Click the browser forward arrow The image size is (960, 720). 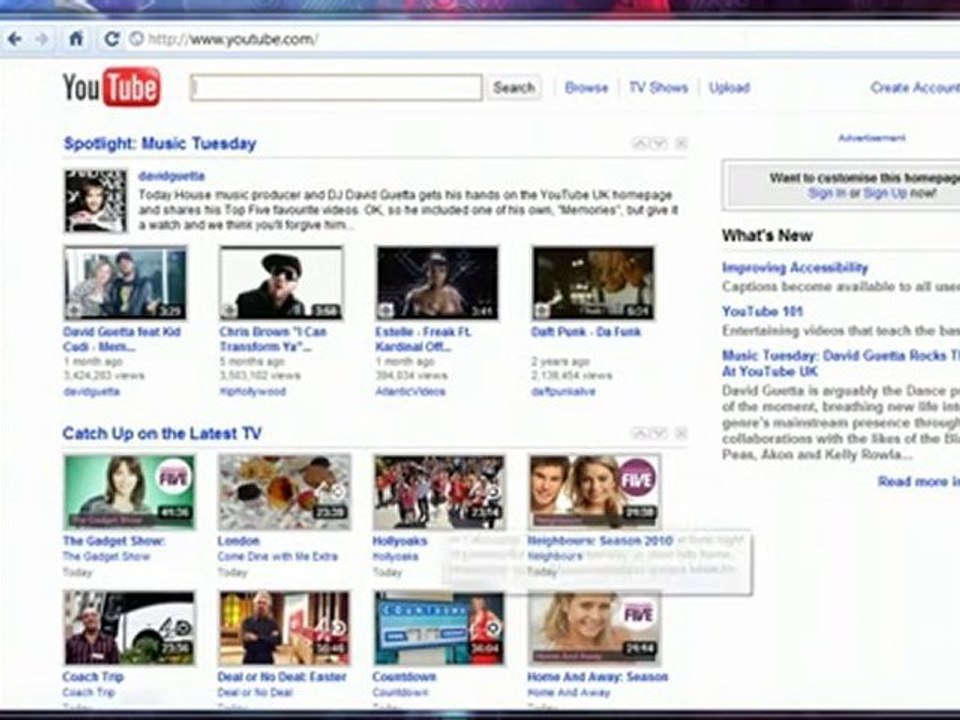click(42, 40)
